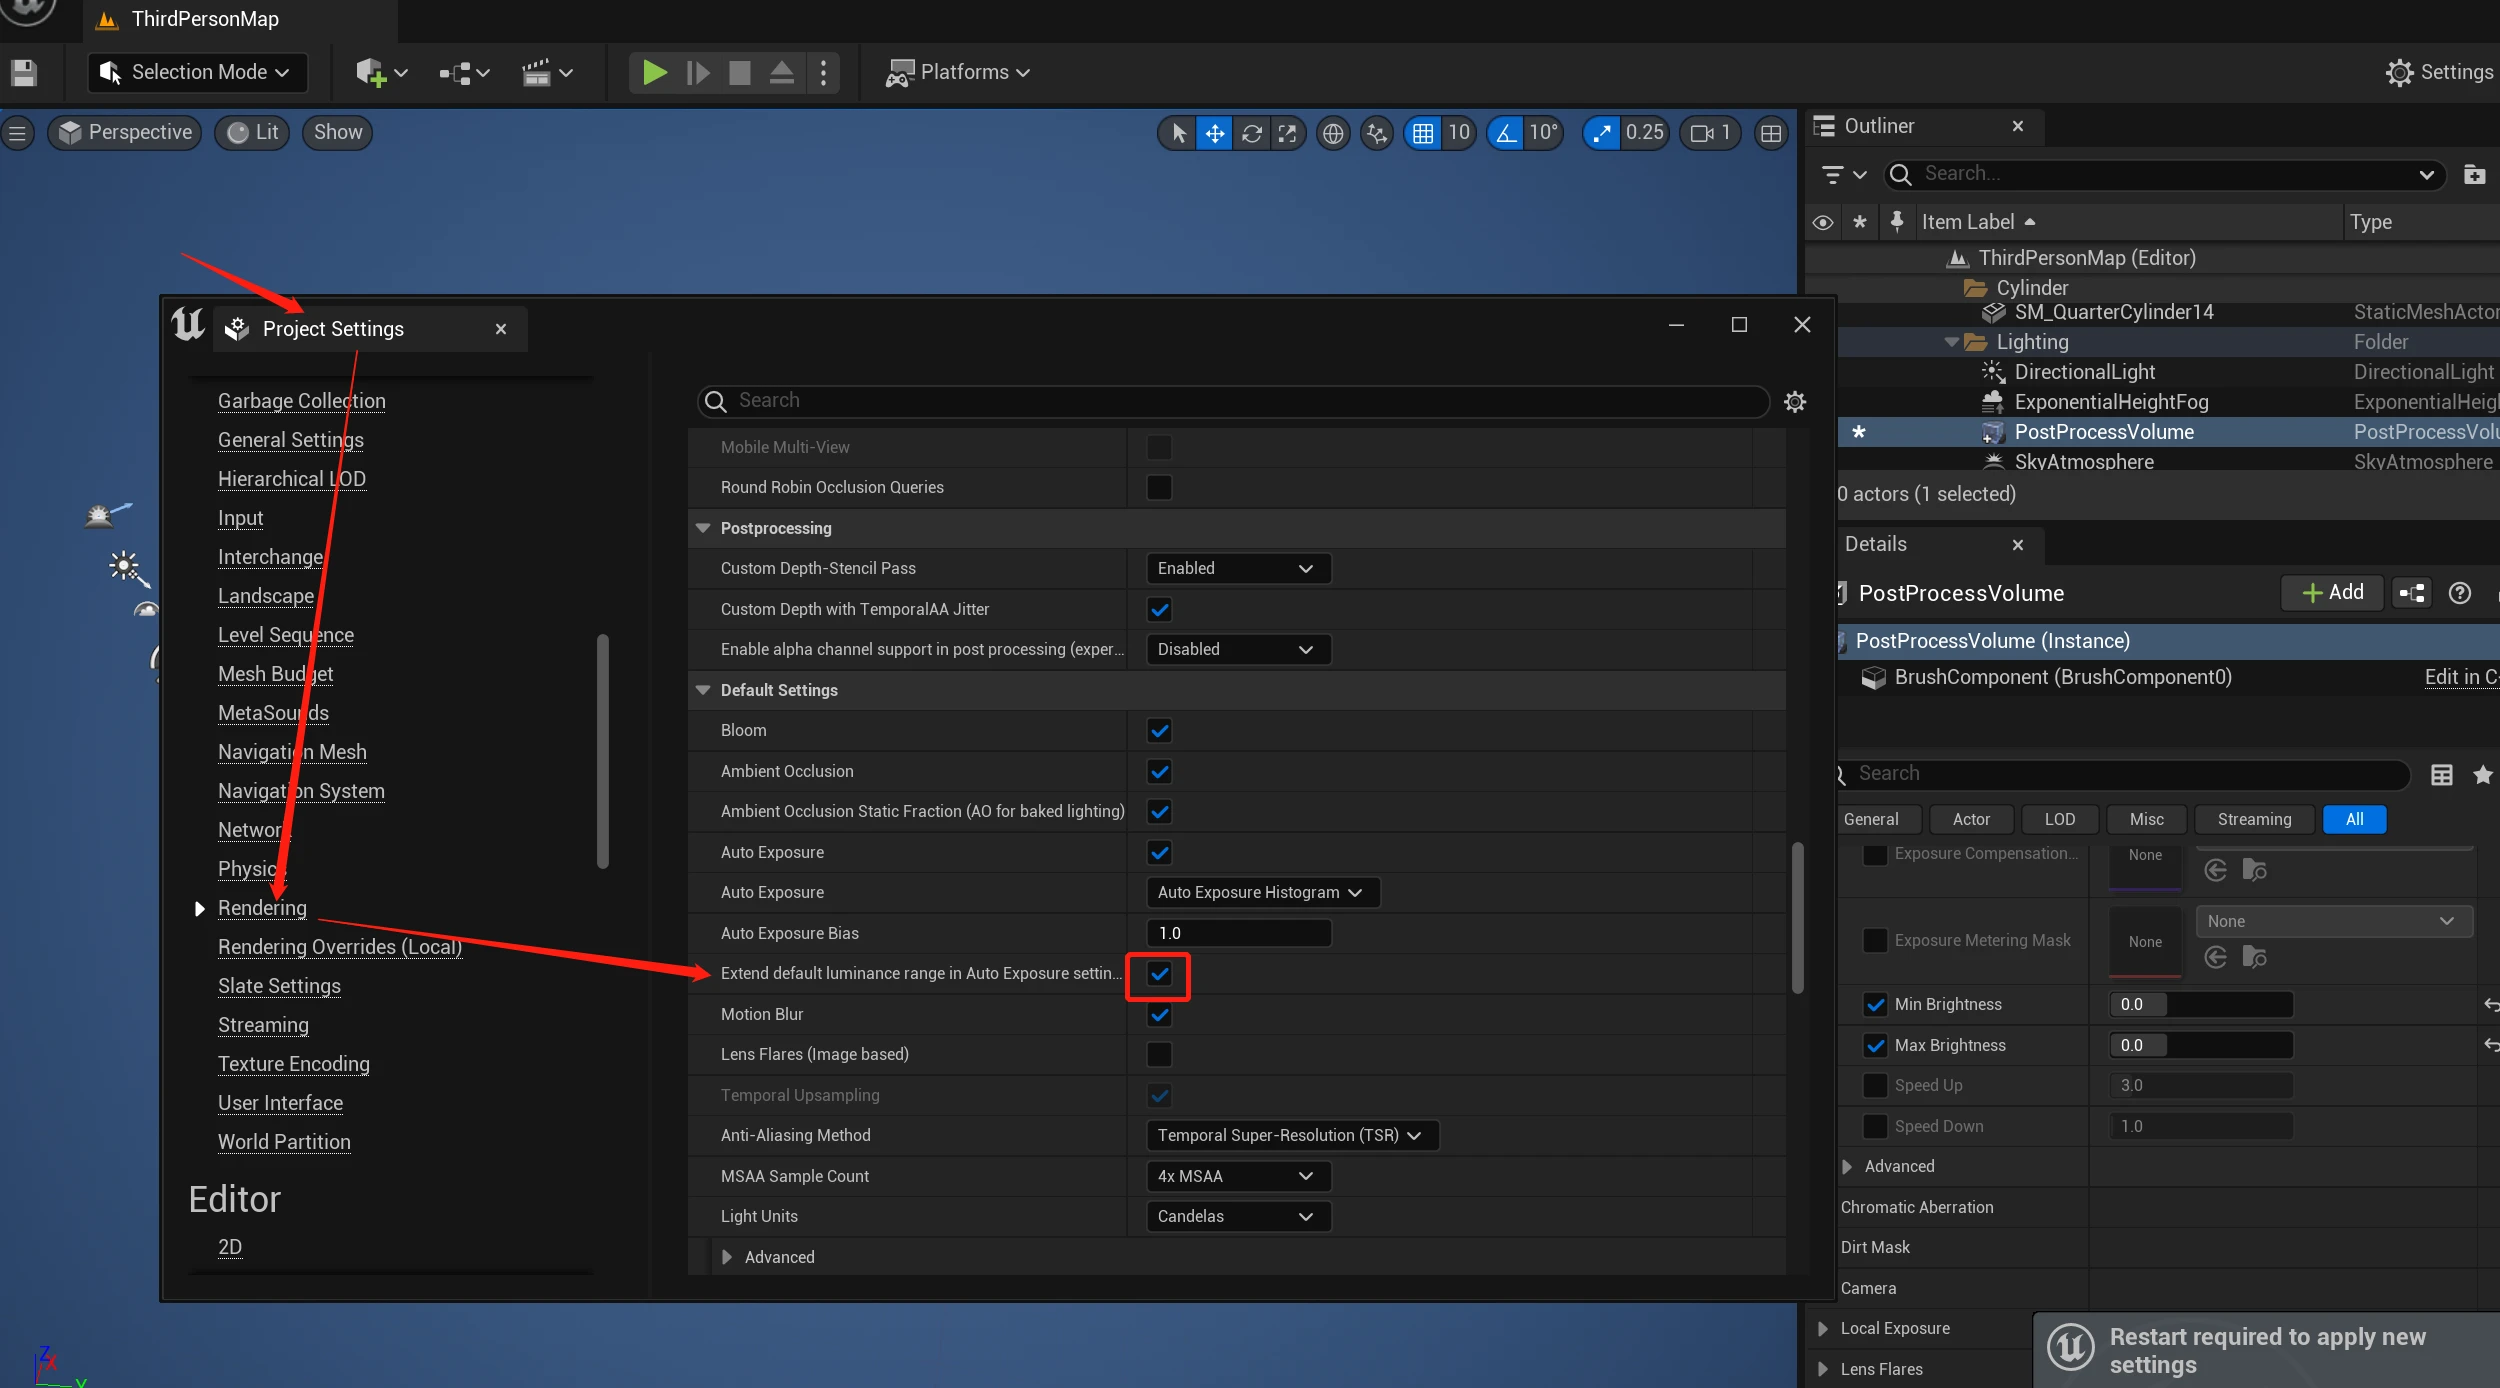Open Platforms dropdown
2500x1388 pixels.
(x=957, y=72)
